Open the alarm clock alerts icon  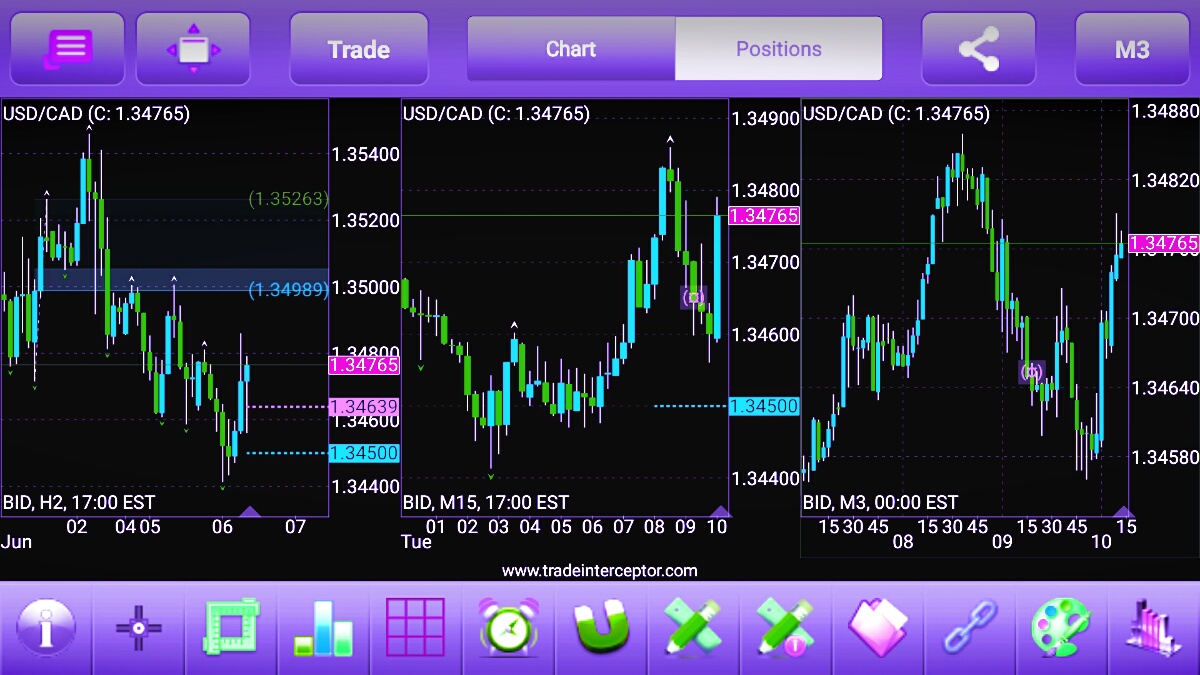pos(508,628)
